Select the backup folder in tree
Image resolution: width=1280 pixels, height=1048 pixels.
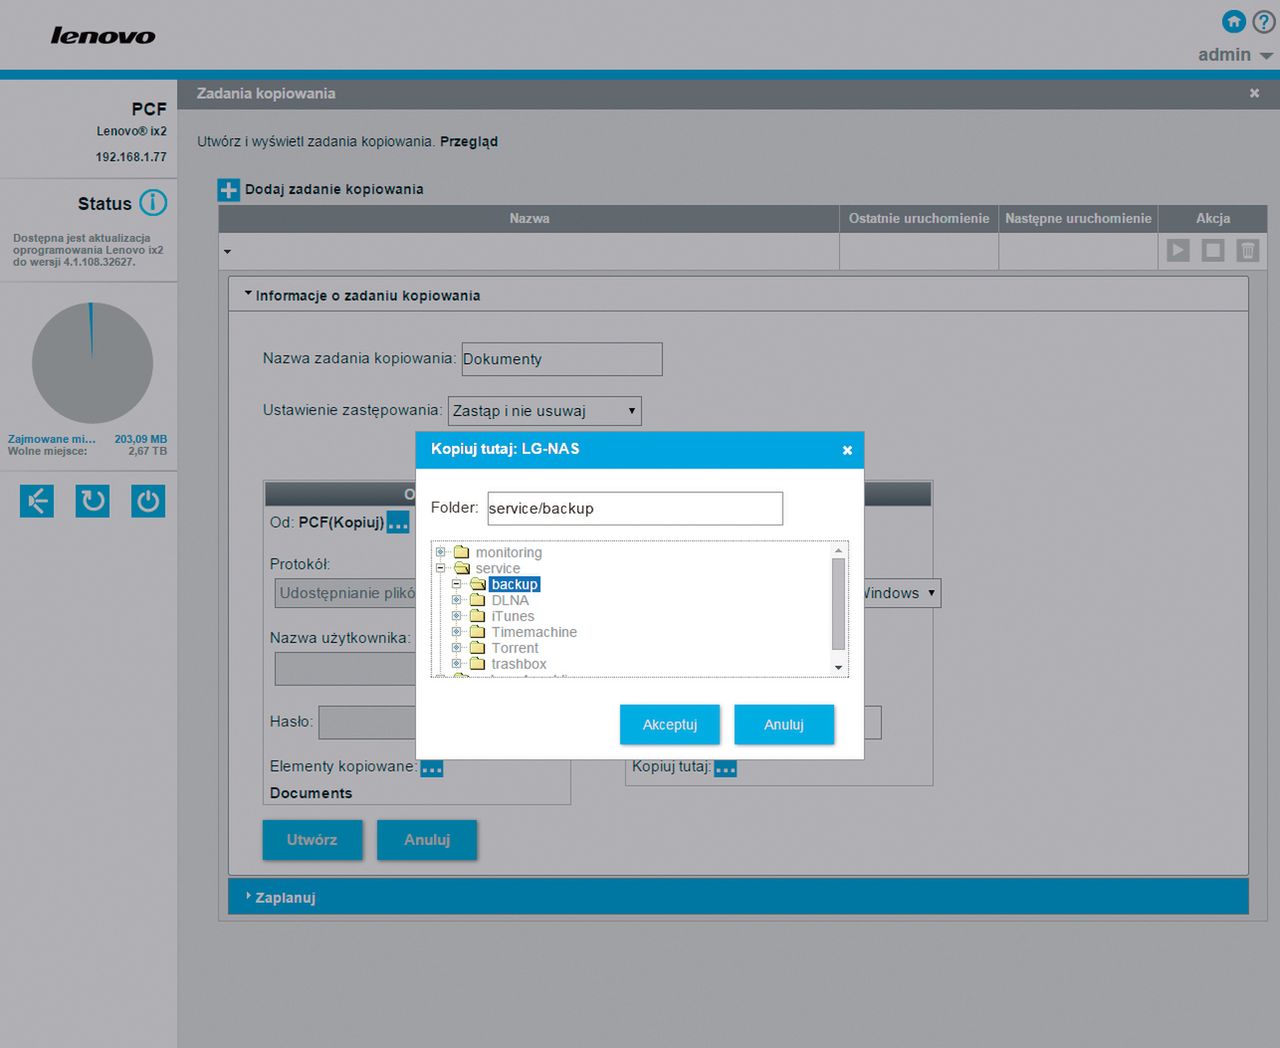(515, 584)
